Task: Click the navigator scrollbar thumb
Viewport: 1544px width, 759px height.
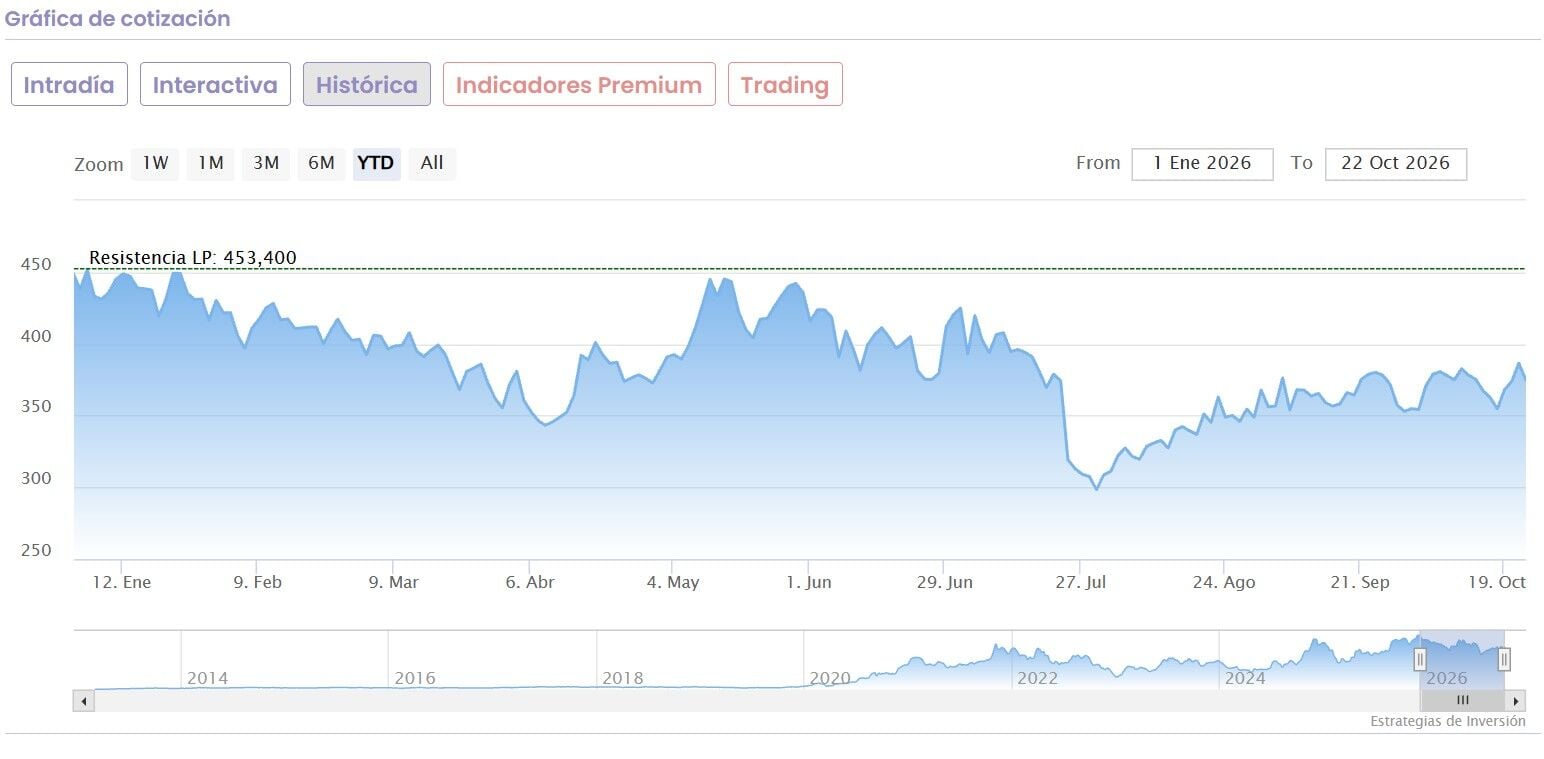Action: click(x=1462, y=701)
